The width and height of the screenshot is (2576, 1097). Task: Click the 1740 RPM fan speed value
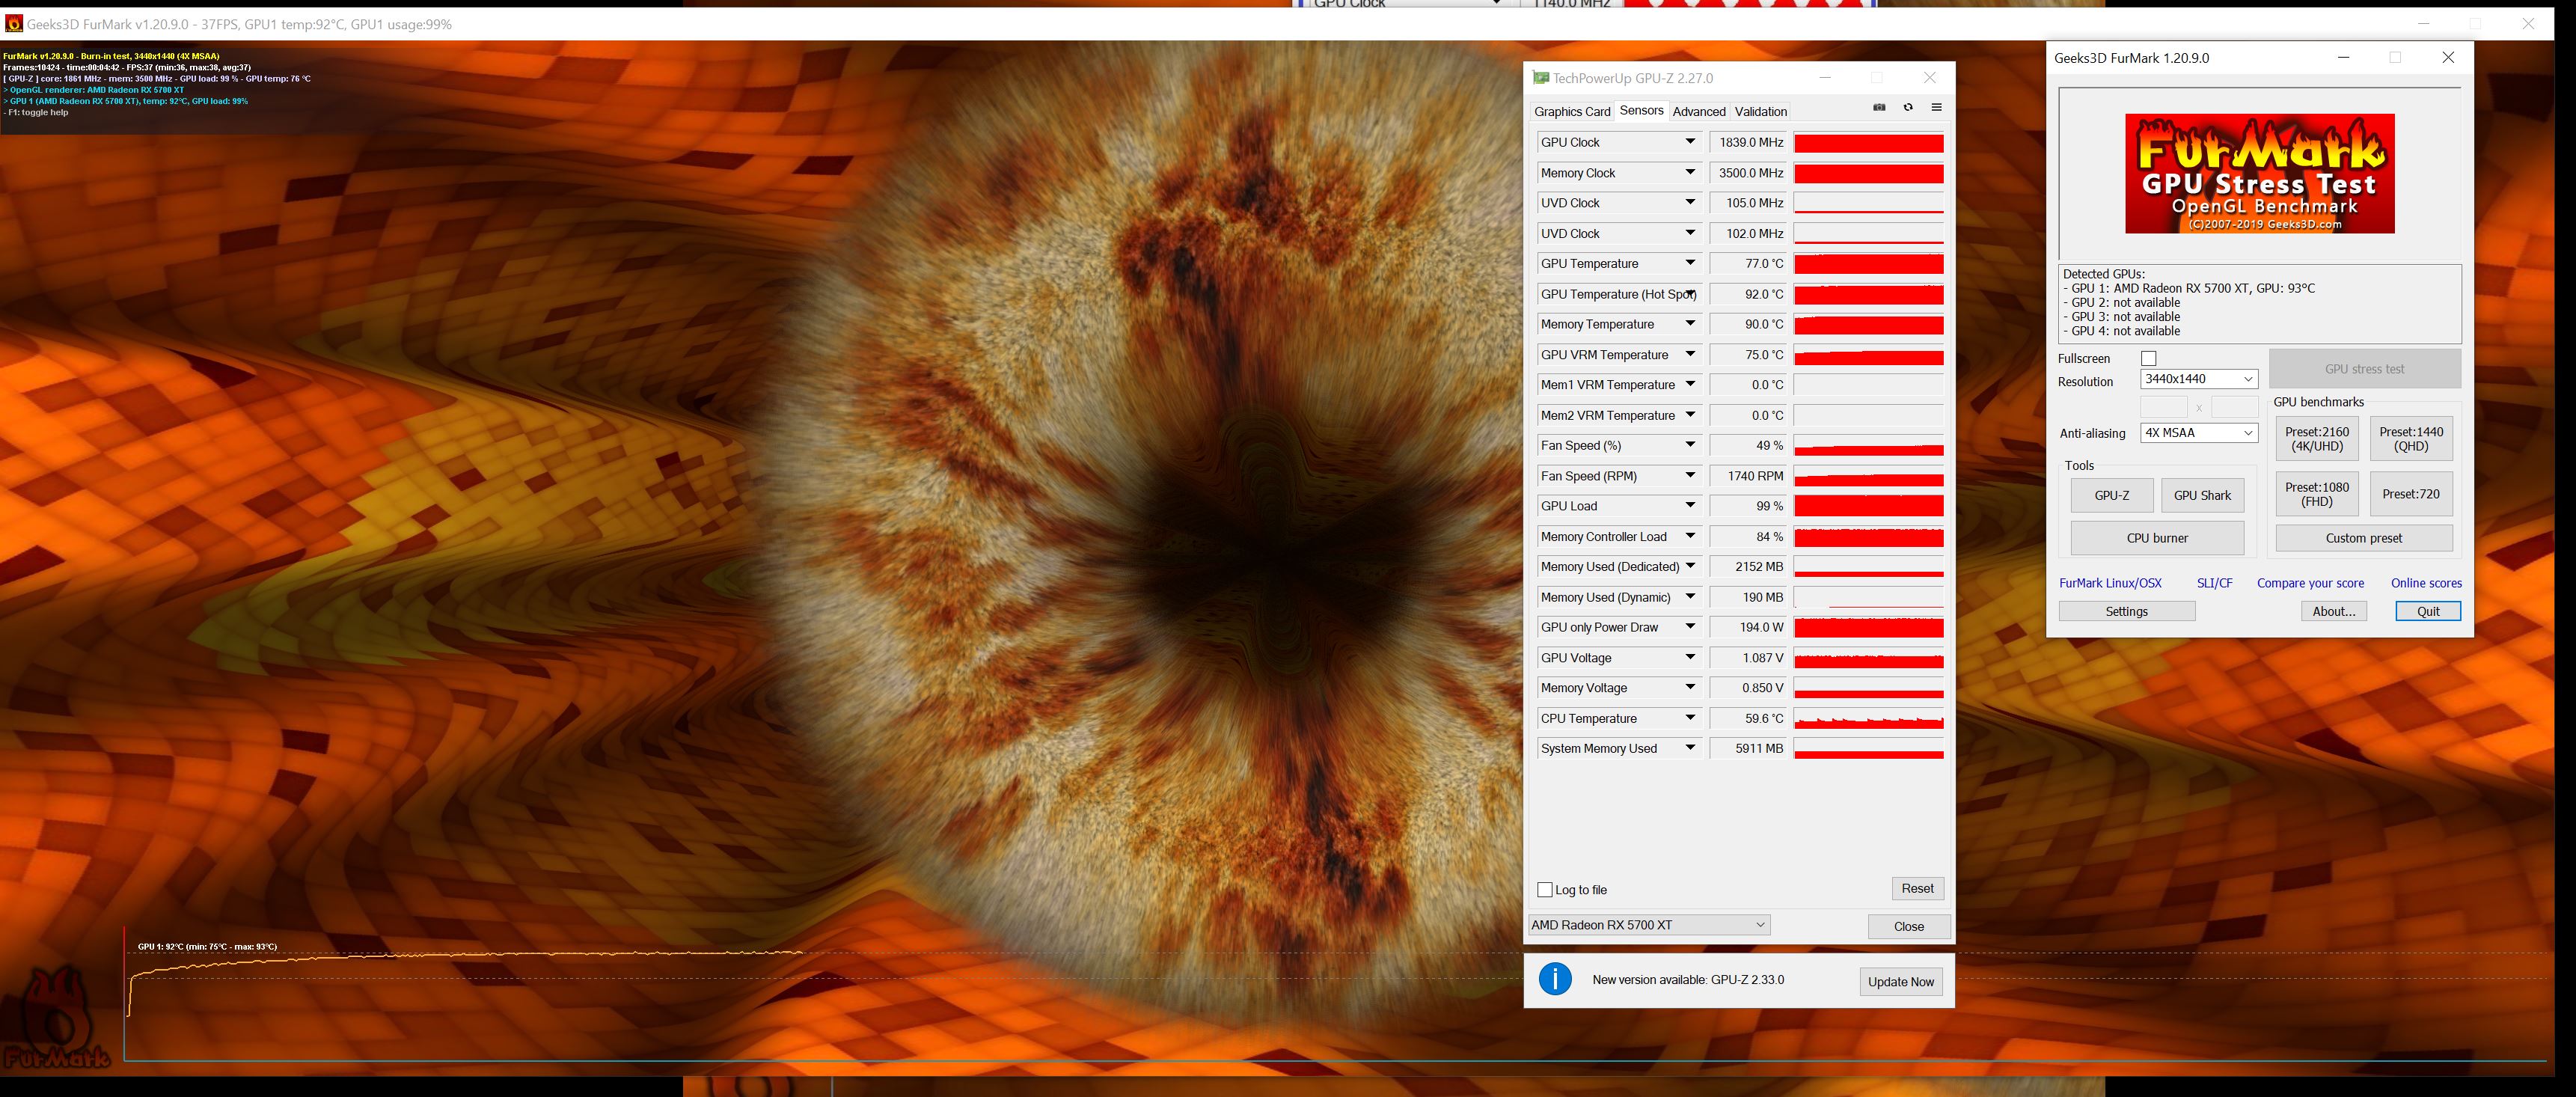coord(1748,476)
